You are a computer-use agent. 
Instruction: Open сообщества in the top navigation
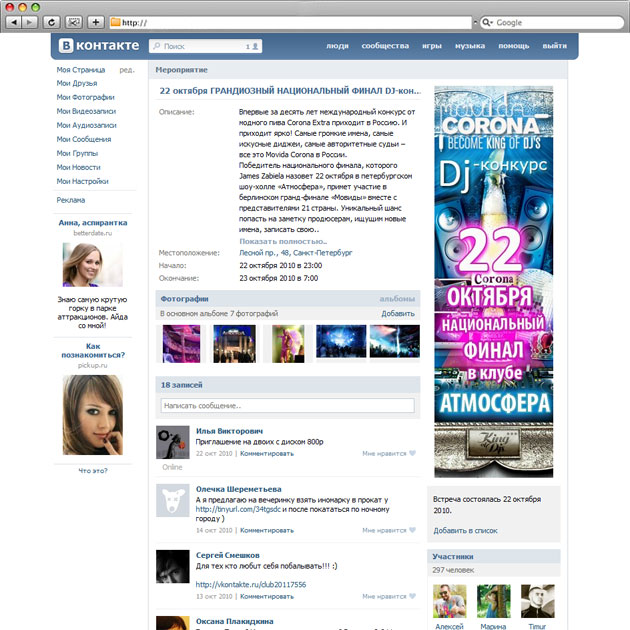[385, 46]
